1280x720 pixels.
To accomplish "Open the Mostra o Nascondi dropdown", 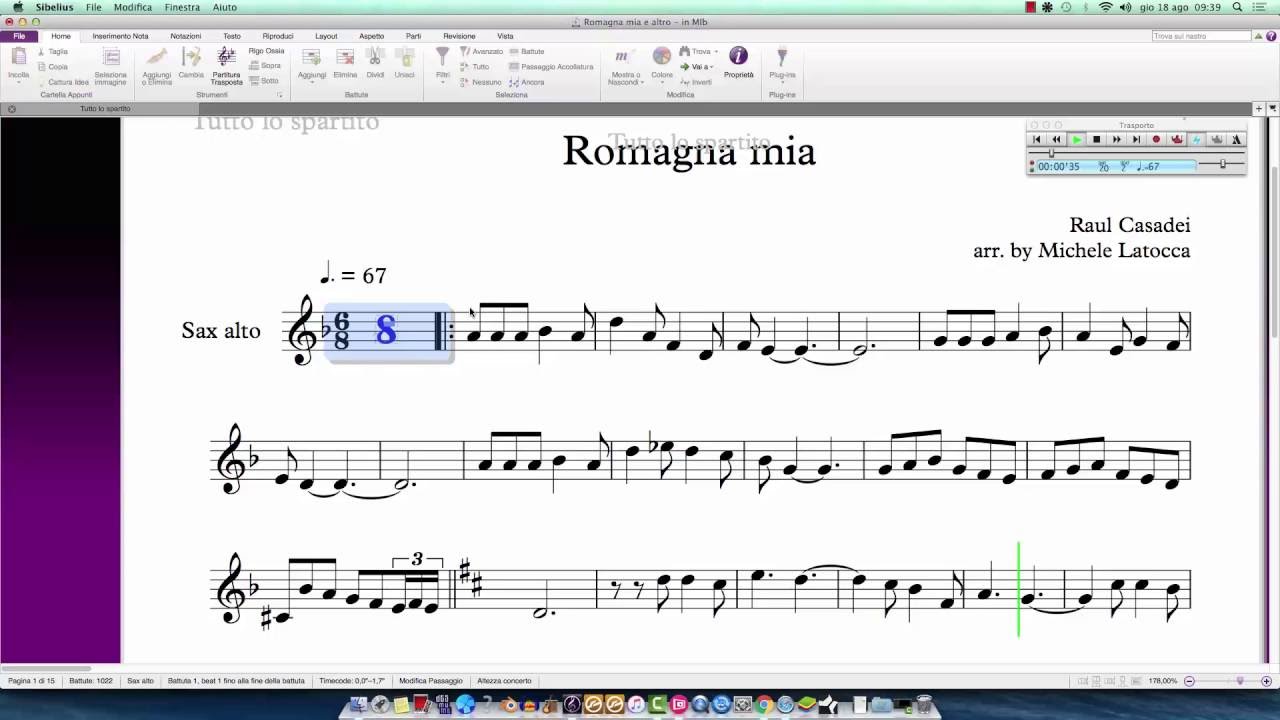I will [x=625, y=65].
